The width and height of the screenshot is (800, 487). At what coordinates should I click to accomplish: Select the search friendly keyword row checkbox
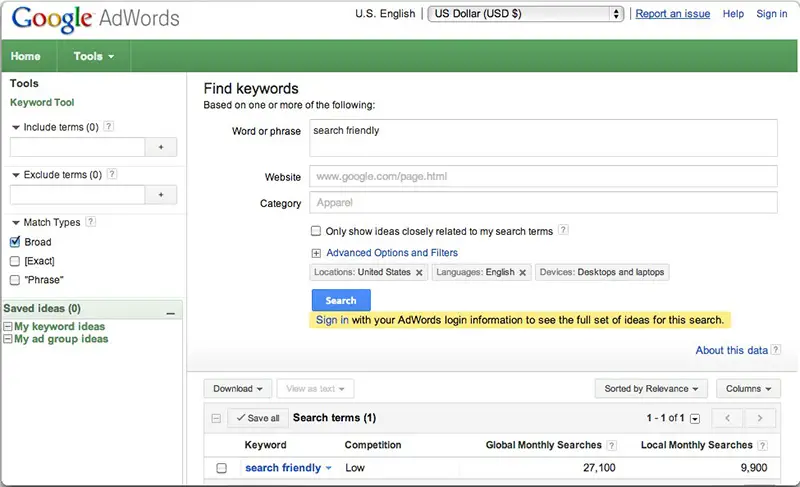[x=221, y=468]
